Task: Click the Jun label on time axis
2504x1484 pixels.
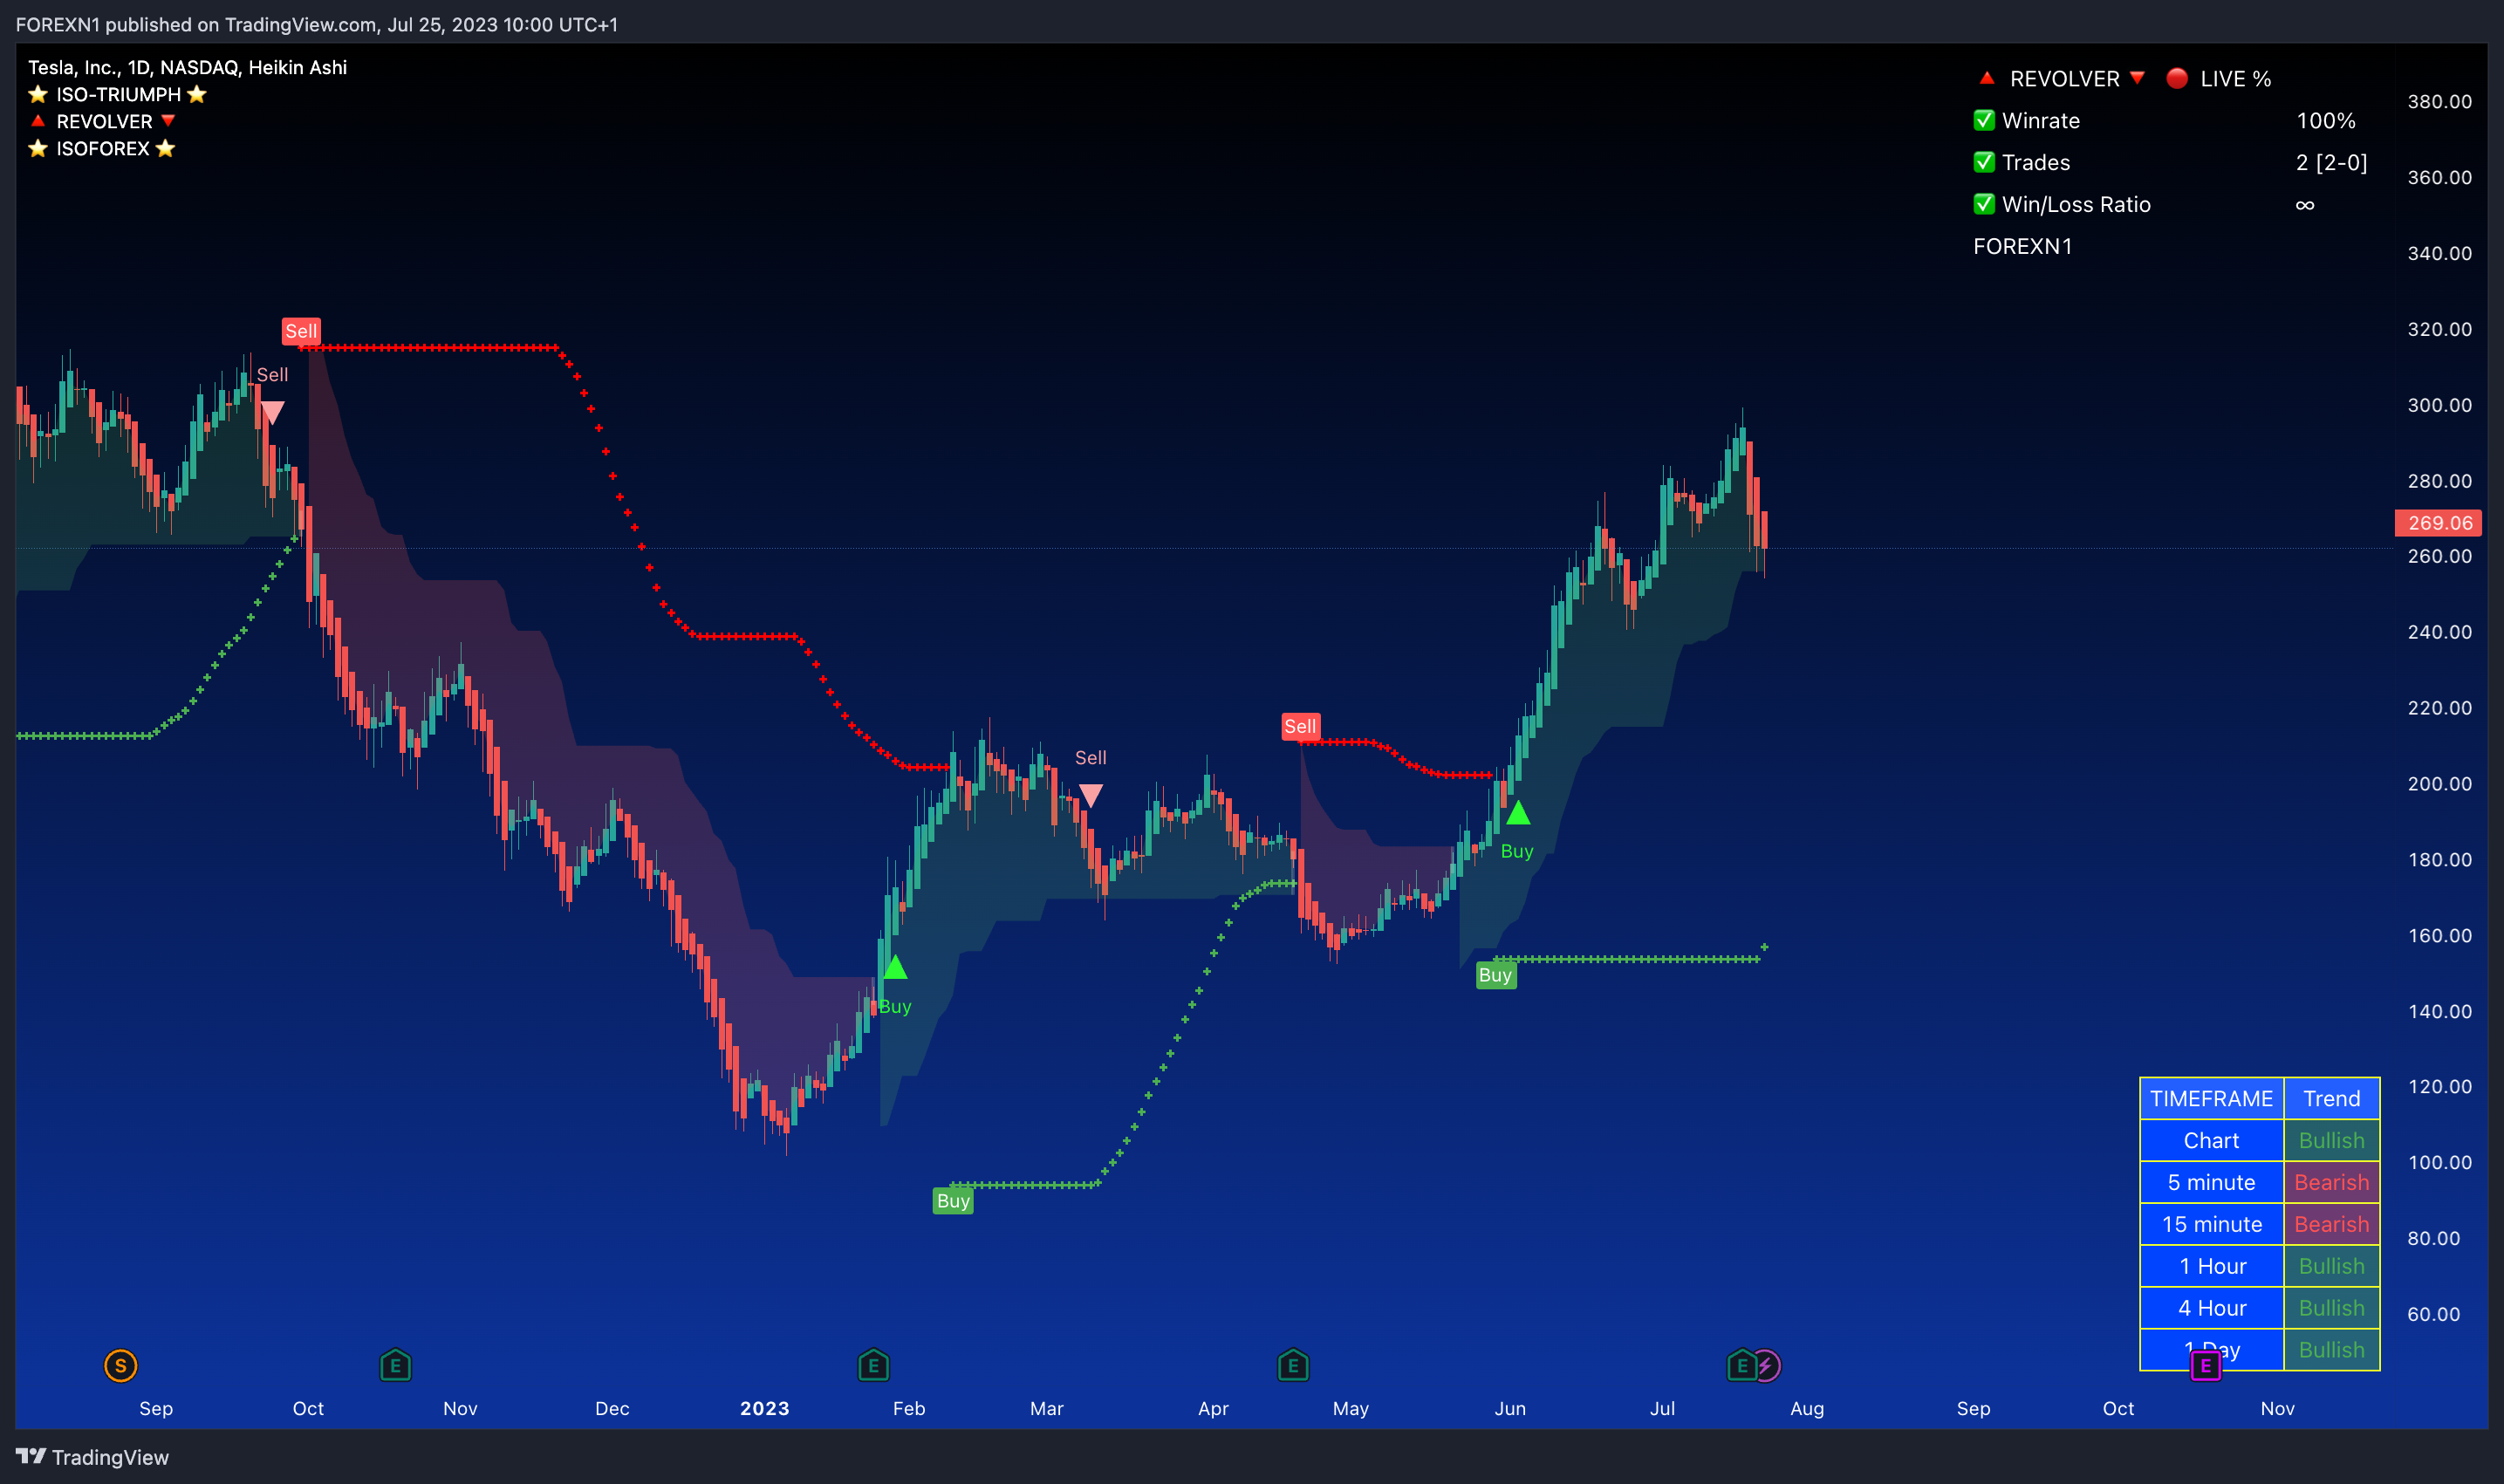Action: point(1510,1408)
